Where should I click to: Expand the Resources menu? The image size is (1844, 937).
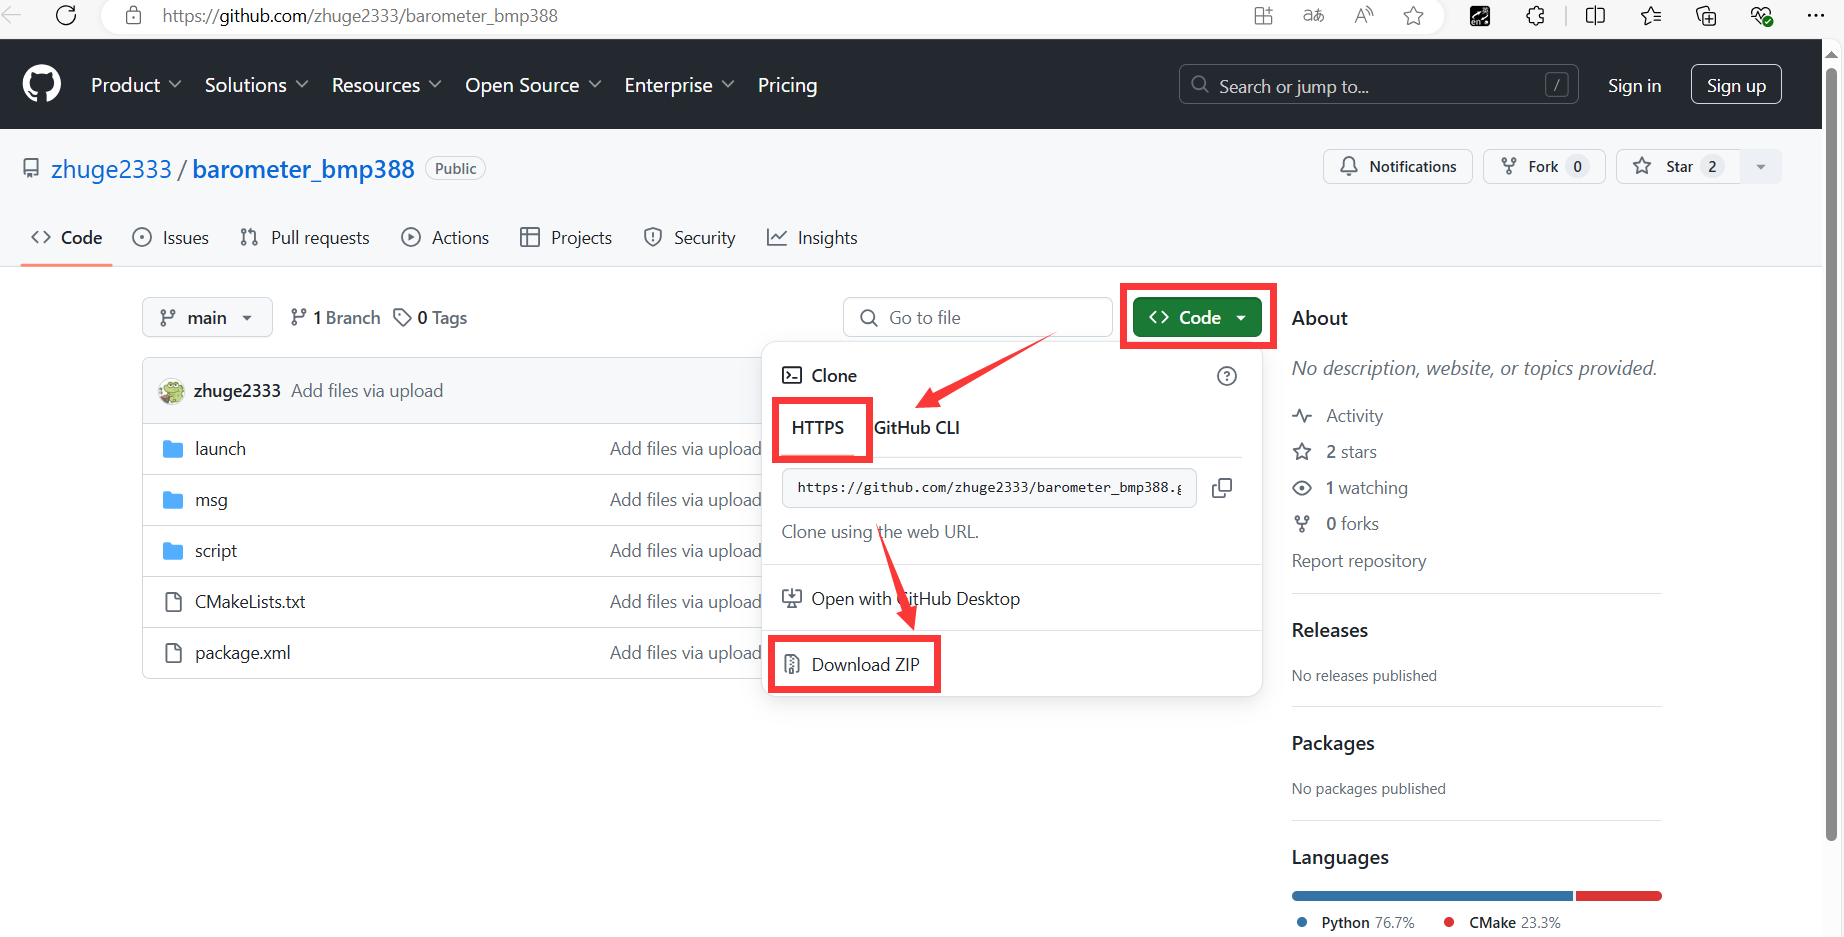(x=386, y=85)
